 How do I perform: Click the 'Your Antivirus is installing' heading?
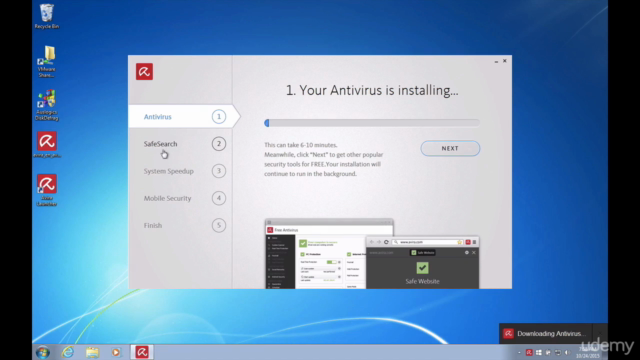372,90
